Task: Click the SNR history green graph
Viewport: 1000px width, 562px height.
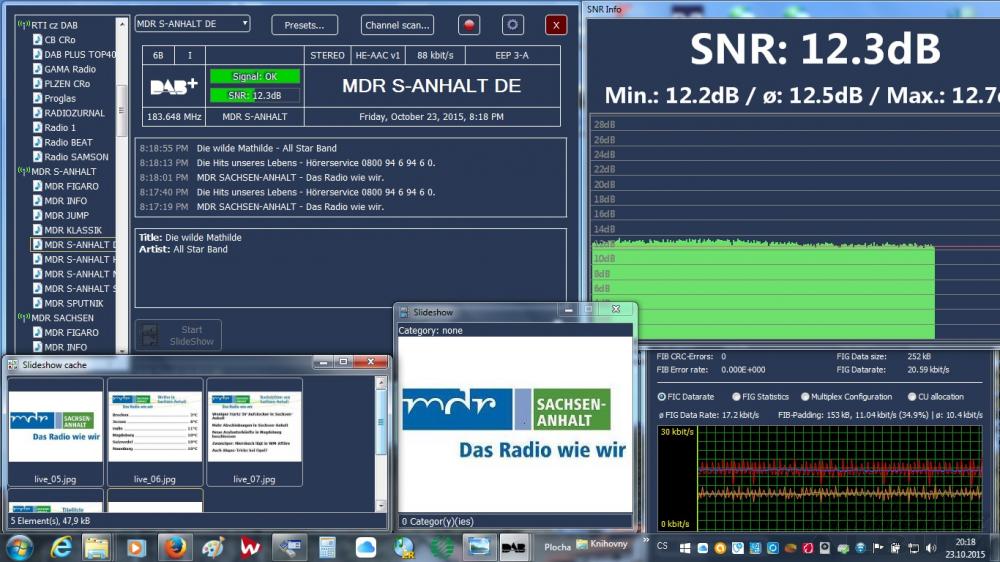Action: pyautogui.click(x=763, y=290)
